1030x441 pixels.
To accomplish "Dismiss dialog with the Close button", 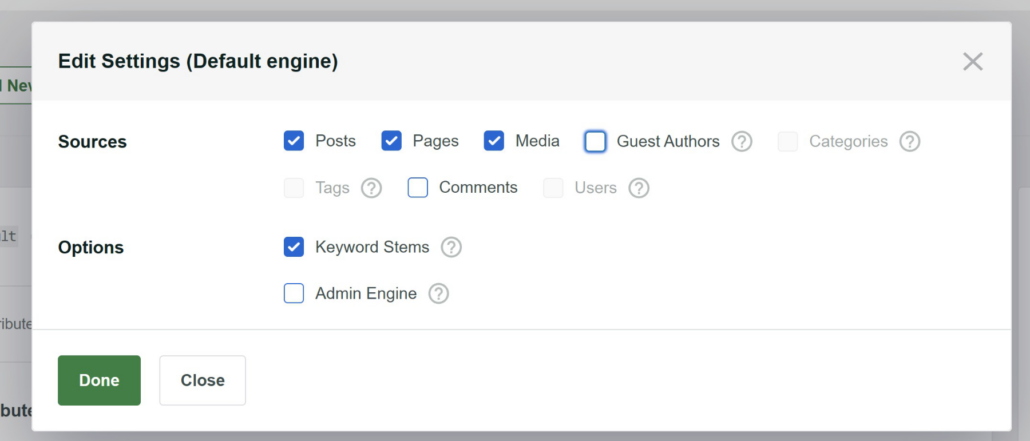I will (x=202, y=381).
